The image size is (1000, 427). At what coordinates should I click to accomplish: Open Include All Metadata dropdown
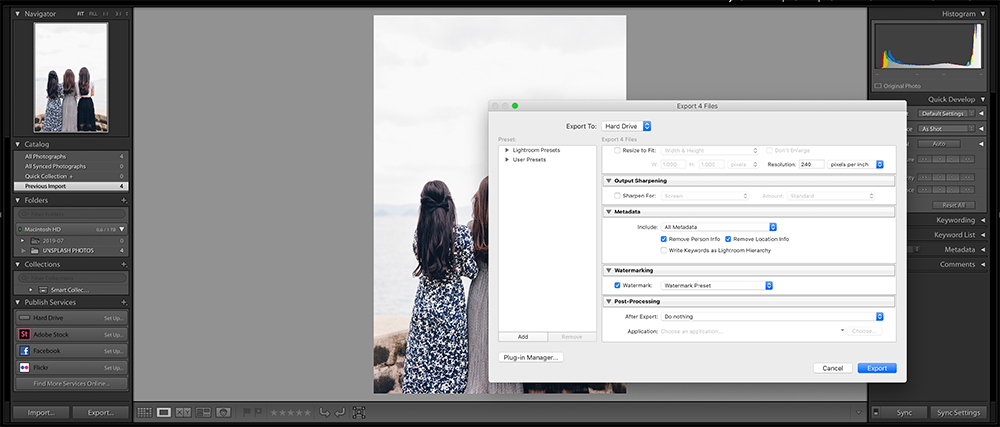click(719, 227)
